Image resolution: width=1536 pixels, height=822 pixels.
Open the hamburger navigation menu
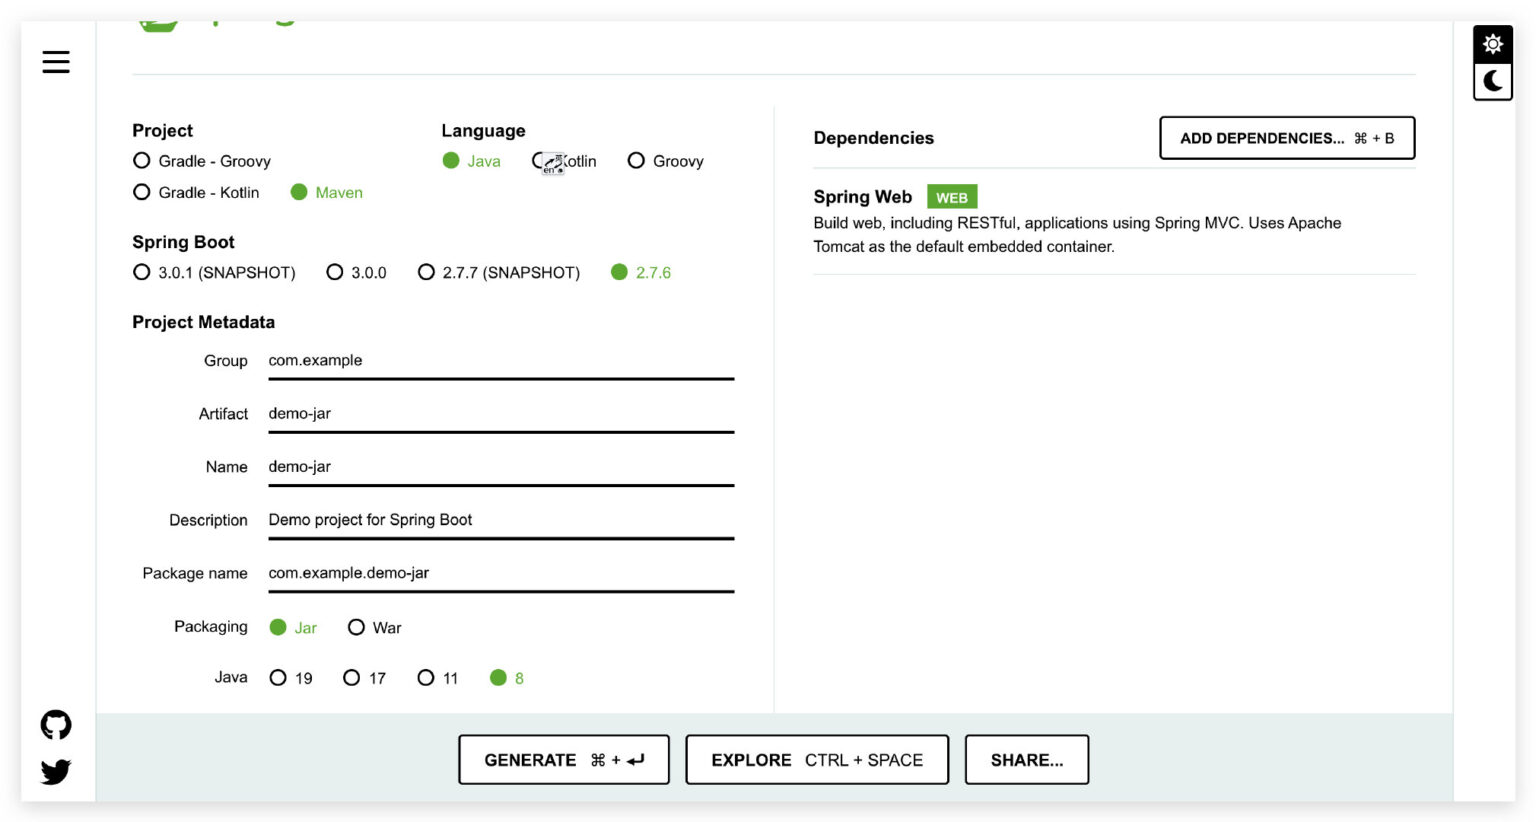55,61
